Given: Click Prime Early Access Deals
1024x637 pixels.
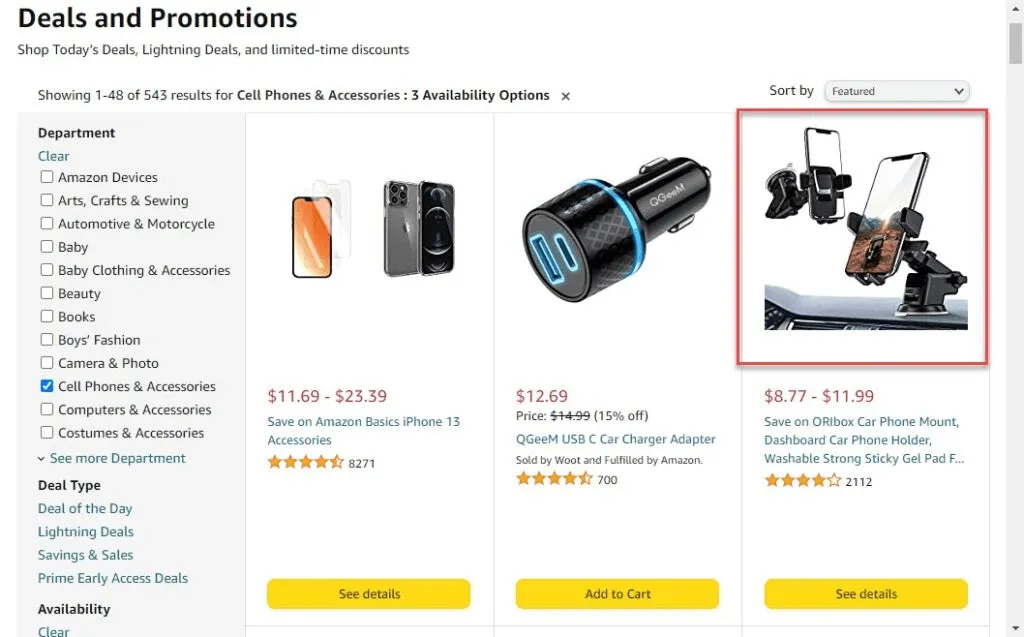Looking at the screenshot, I should pyautogui.click(x=113, y=578).
